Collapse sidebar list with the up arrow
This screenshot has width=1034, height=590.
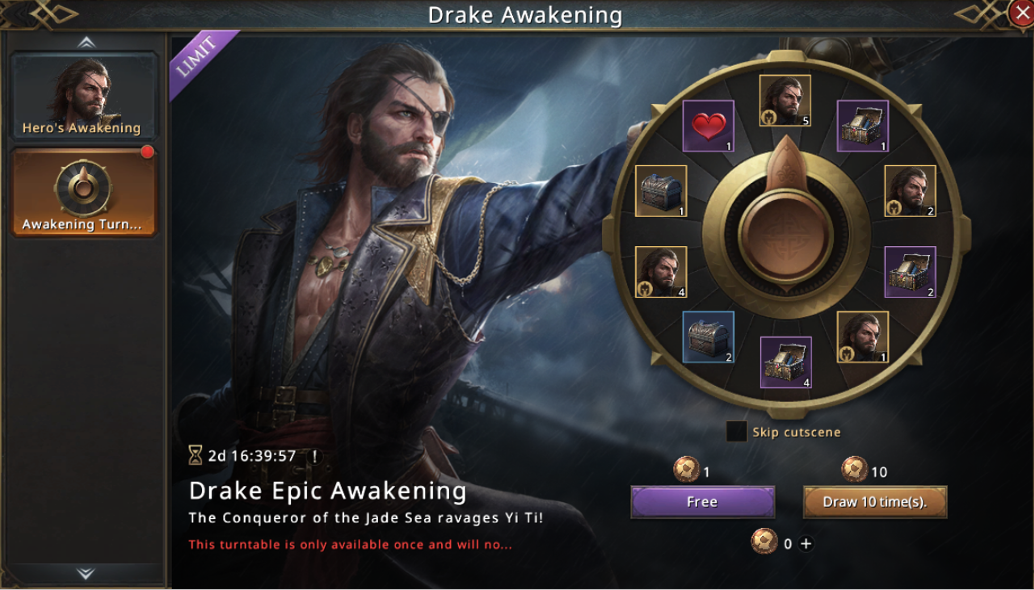coord(86,43)
